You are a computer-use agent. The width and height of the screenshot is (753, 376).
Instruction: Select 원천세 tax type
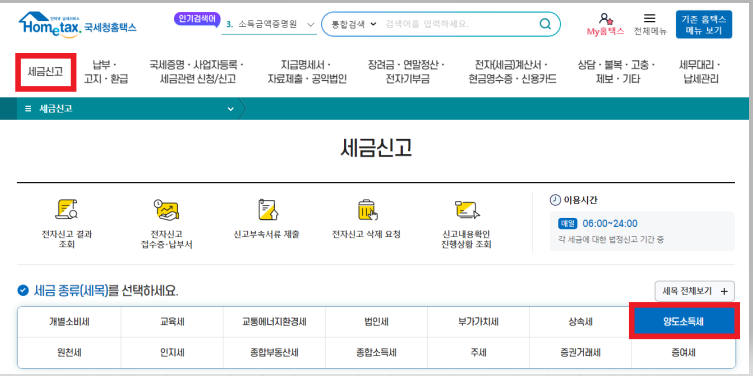tap(69, 353)
